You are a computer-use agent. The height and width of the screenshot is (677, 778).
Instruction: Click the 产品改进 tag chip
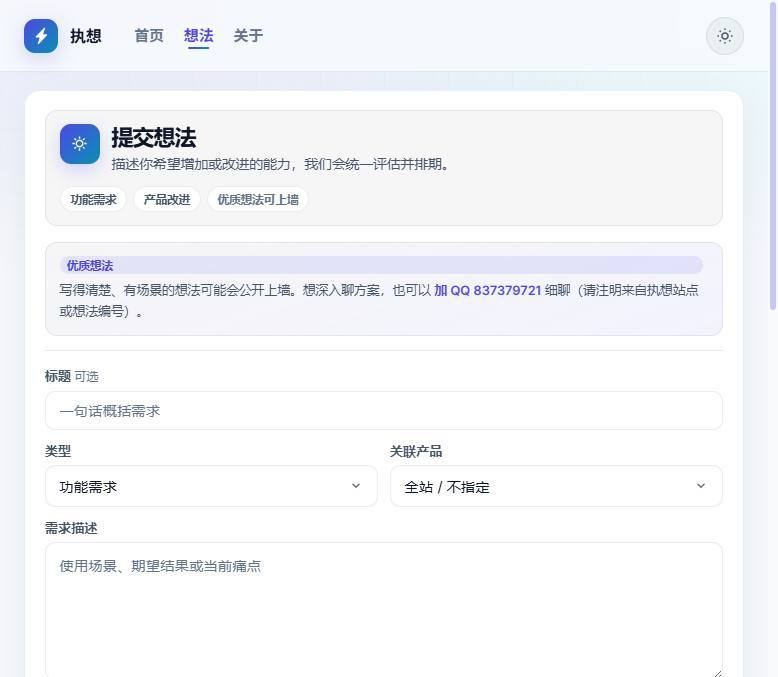coord(167,200)
